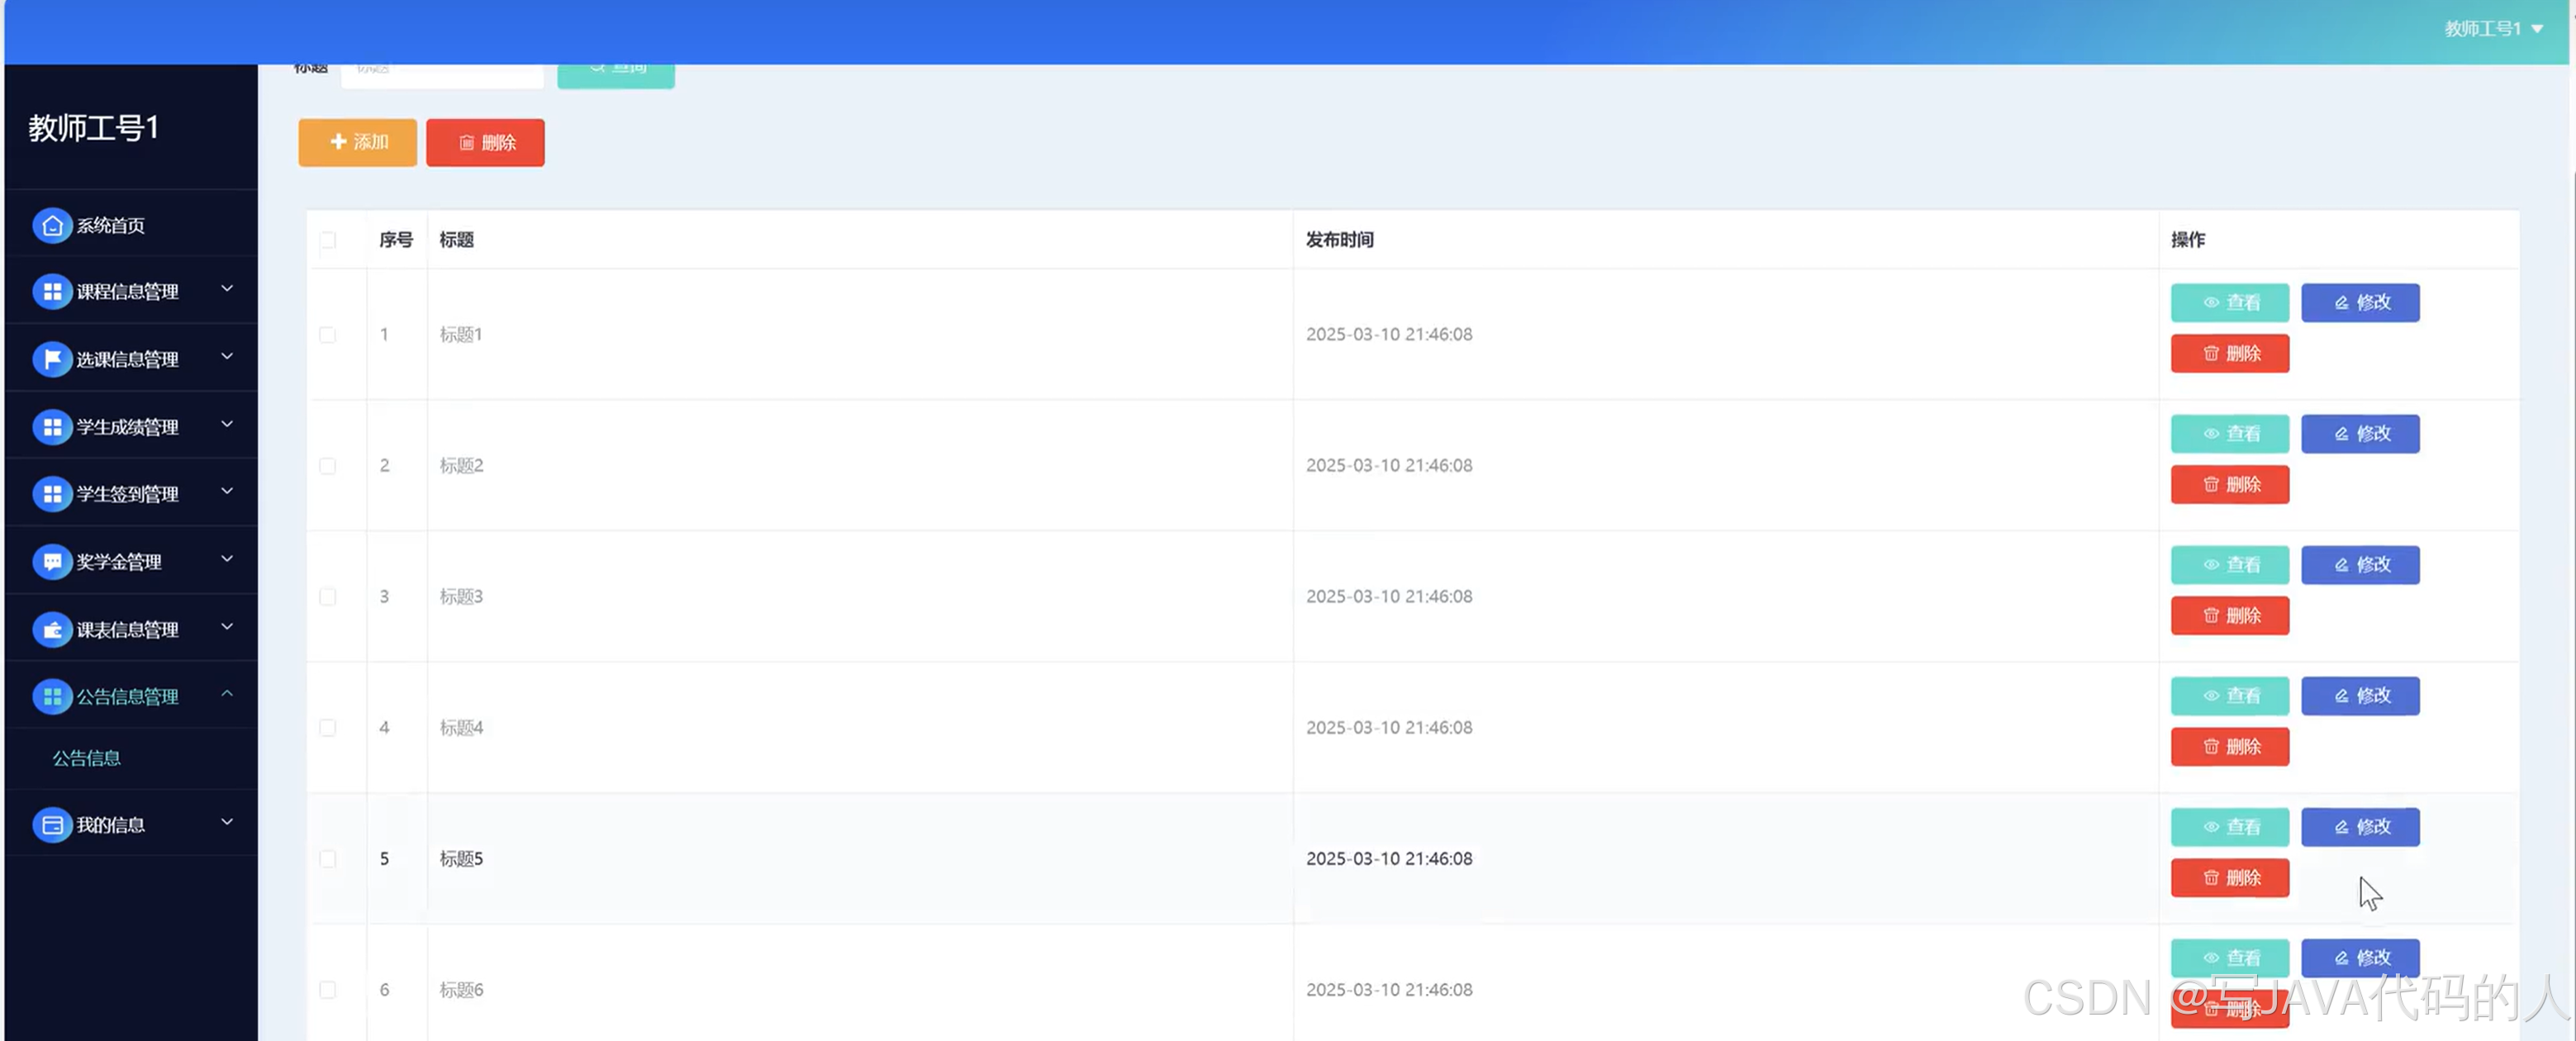The image size is (2576, 1041).
Task: Open the 公告信息 submenu item
Action: pyautogui.click(x=87, y=759)
